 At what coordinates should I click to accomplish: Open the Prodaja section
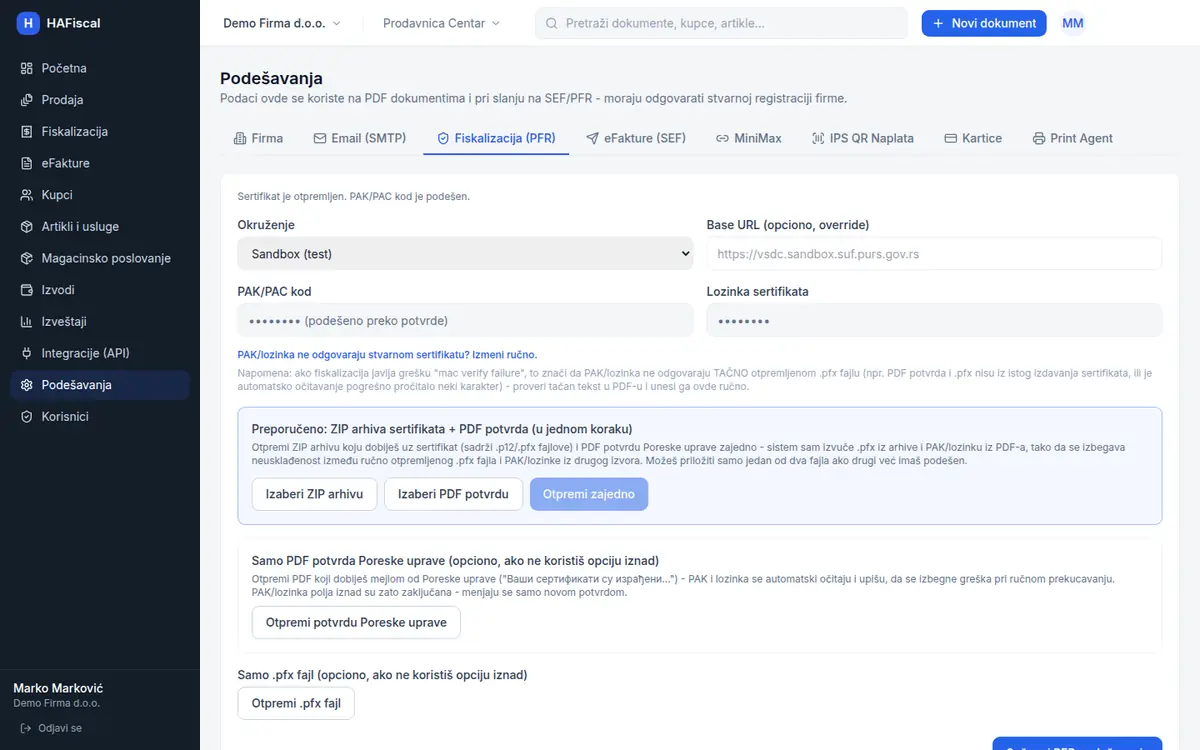pos(100,100)
